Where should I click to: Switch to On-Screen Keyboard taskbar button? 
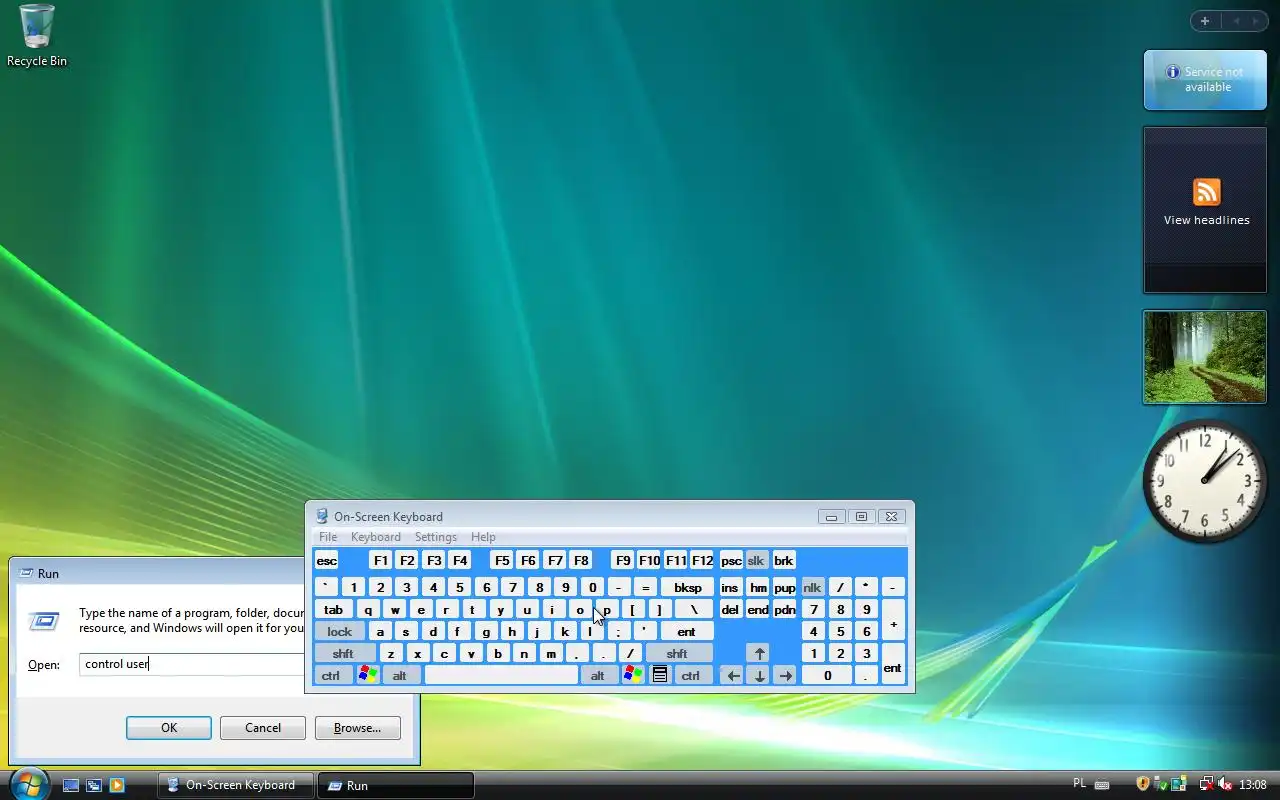click(x=236, y=785)
